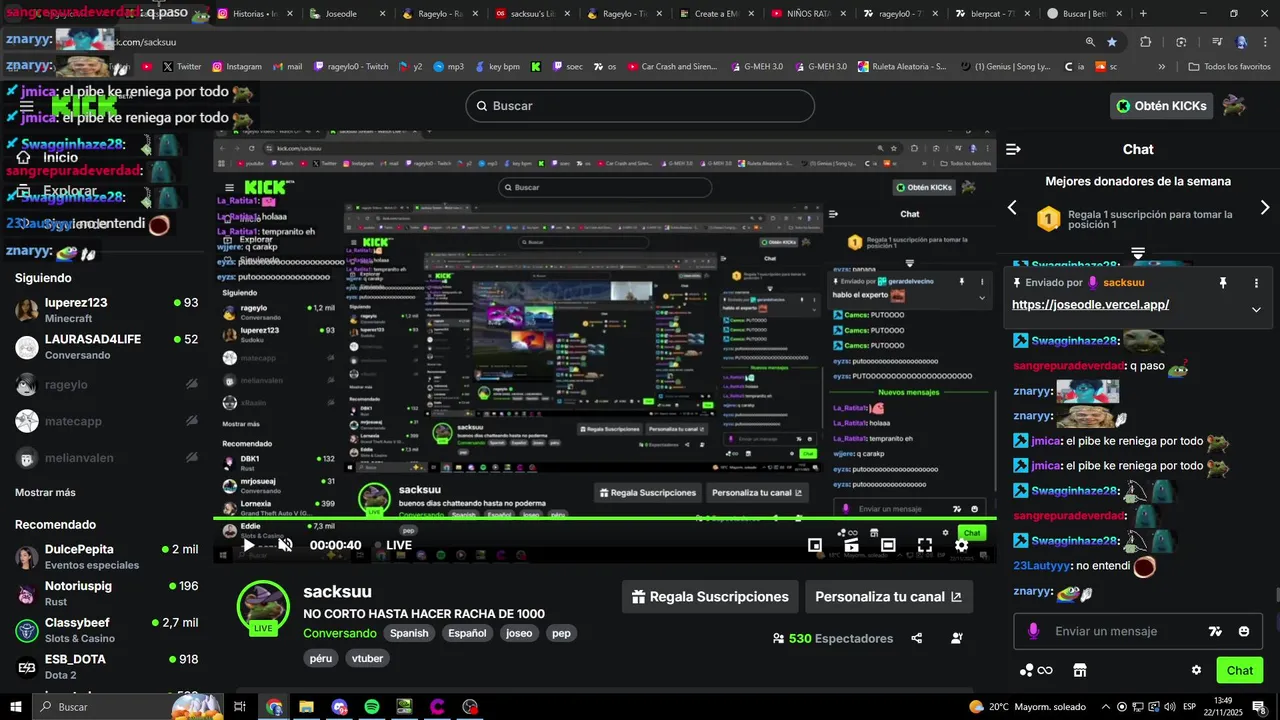Click Regala Suscripciones button
Image resolution: width=1280 pixels, height=720 pixels.
[x=710, y=597]
